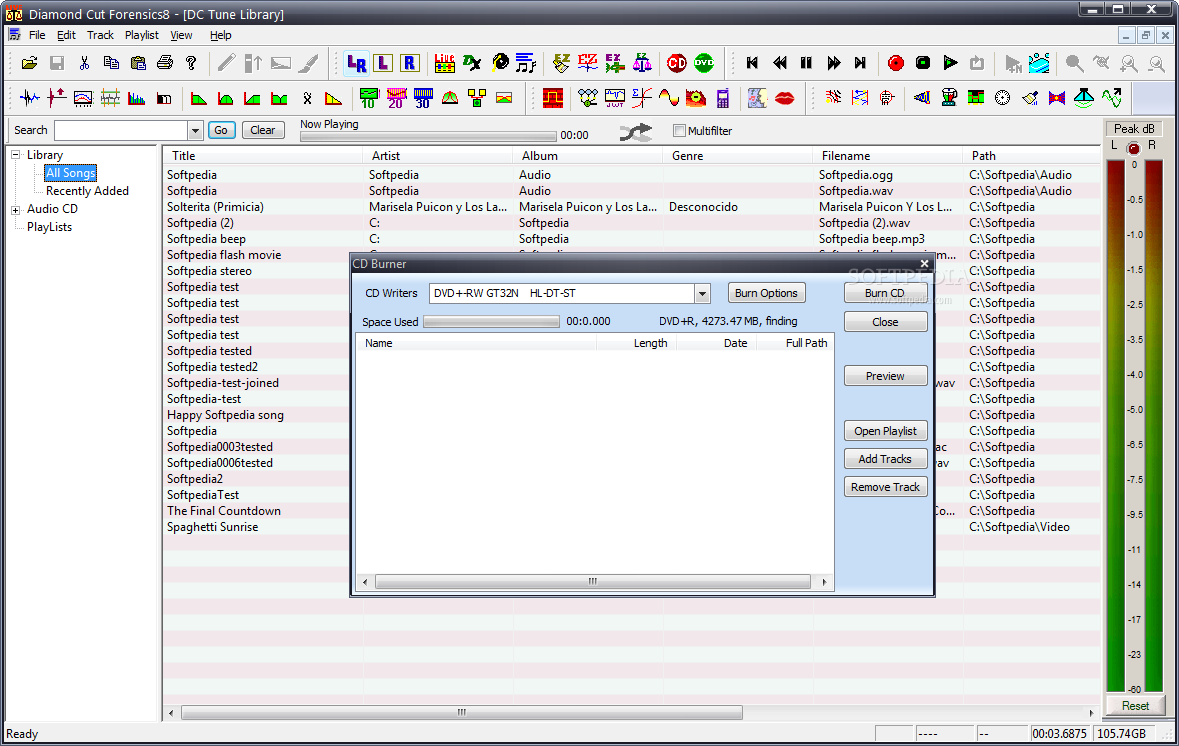This screenshot has height=746, width=1179.
Task: Click the Help question mark icon
Action: 191,63
